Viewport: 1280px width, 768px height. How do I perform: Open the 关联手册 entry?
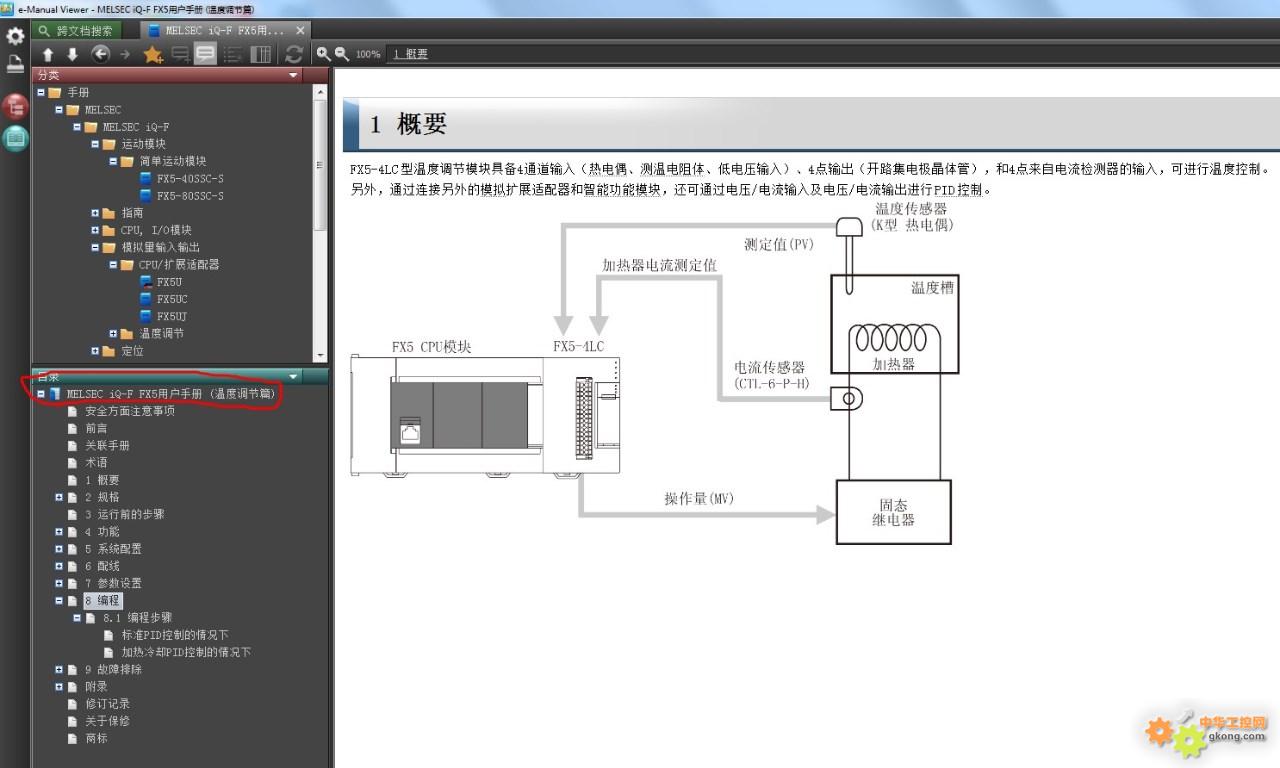pyautogui.click(x=107, y=445)
